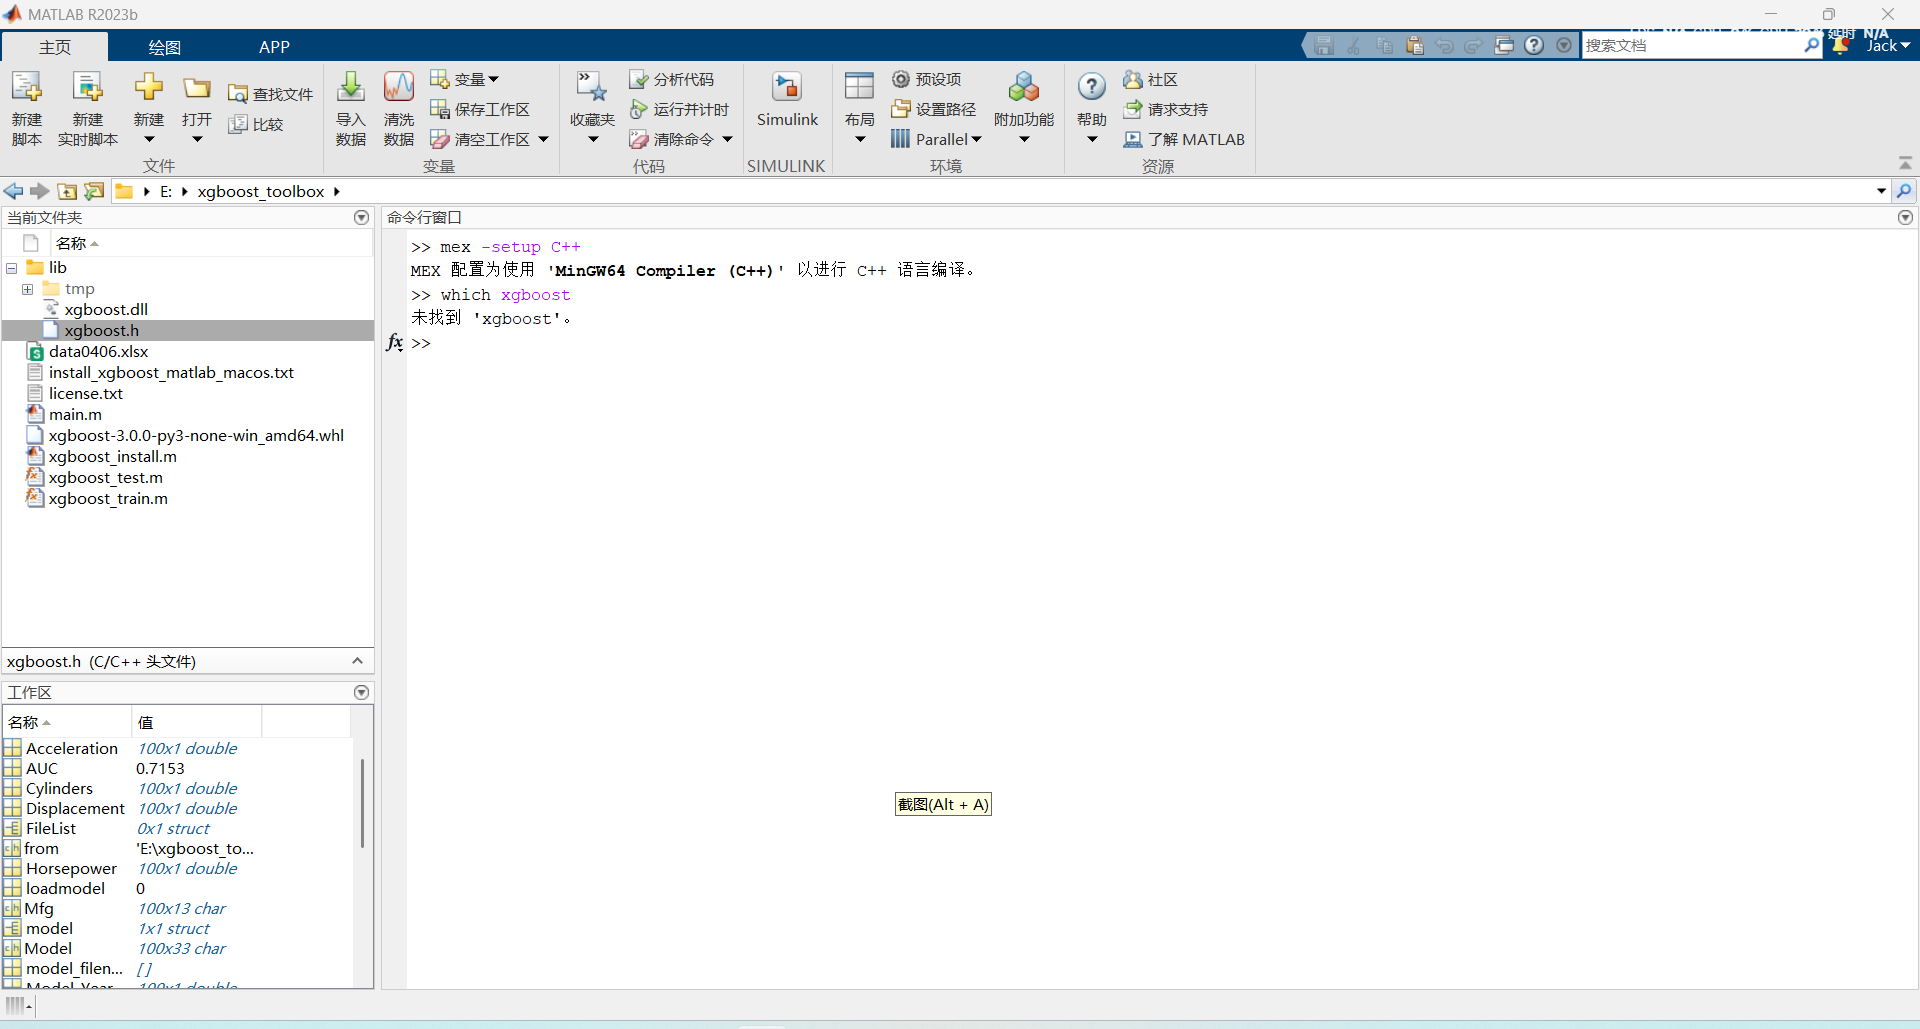The image size is (1920, 1029).
Task: Switch to the 绘图 ribbon tab
Action: coord(163,46)
